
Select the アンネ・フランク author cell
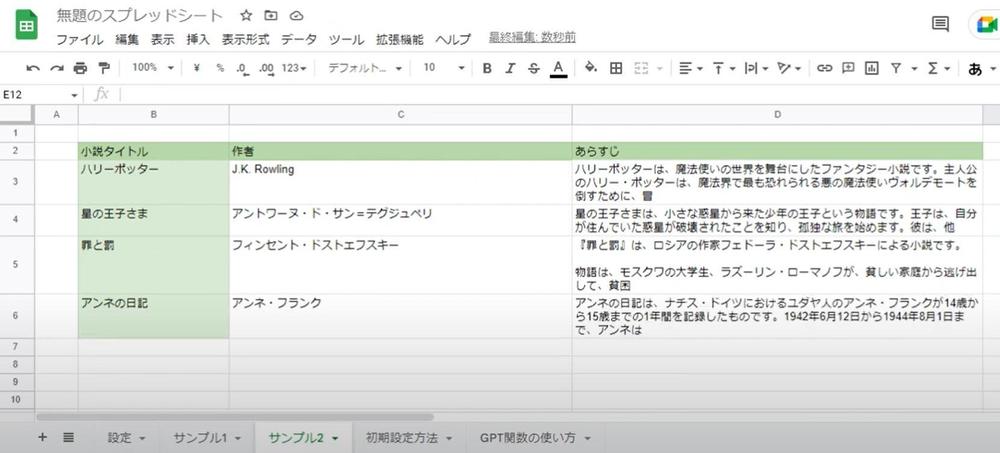(x=401, y=316)
